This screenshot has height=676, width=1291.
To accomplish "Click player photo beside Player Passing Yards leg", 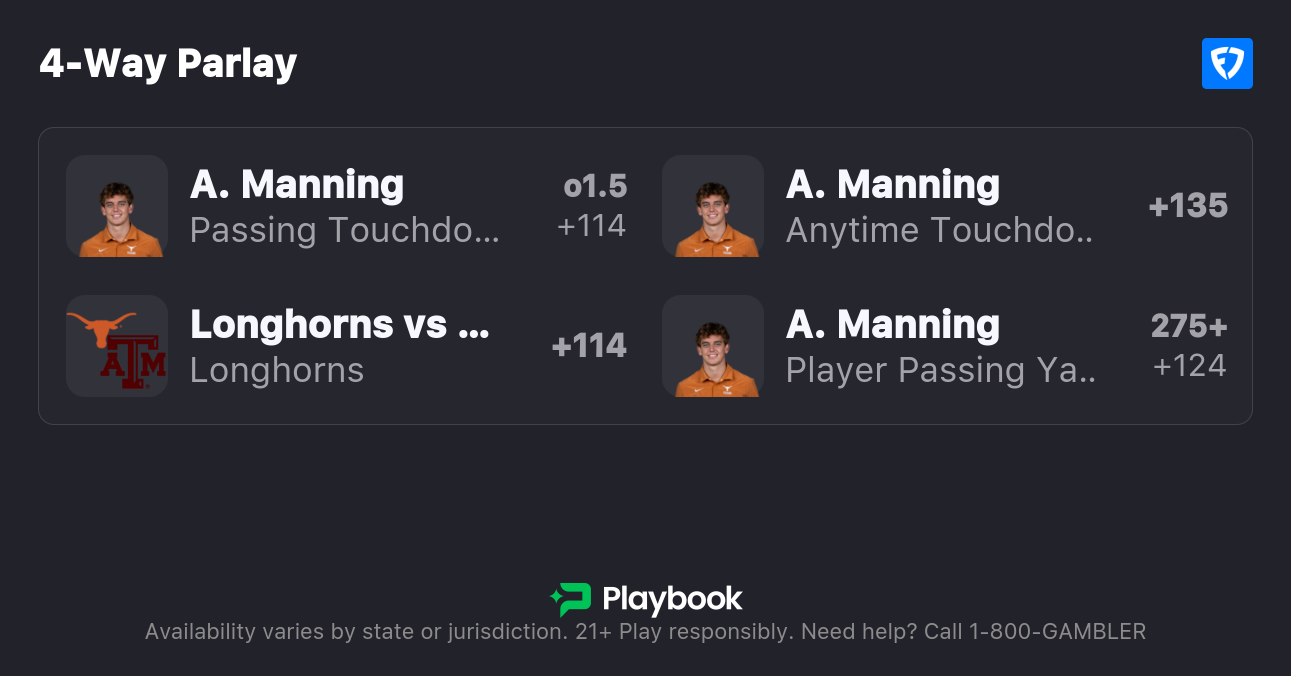I will [712, 346].
